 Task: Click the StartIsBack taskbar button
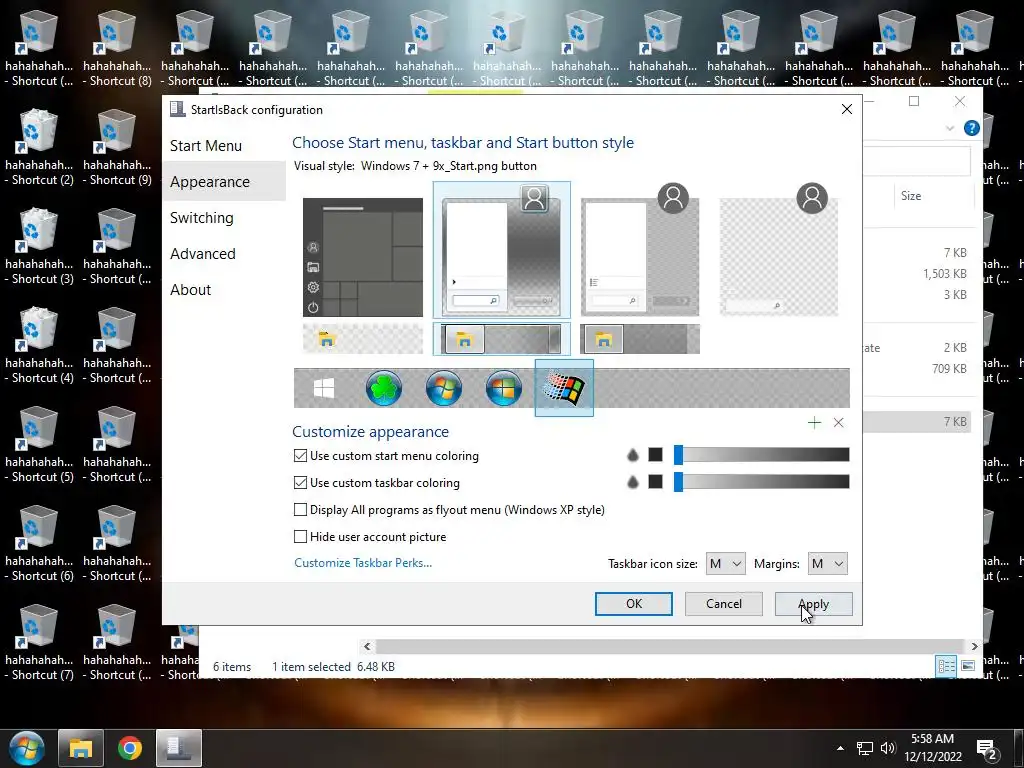tap(178, 748)
